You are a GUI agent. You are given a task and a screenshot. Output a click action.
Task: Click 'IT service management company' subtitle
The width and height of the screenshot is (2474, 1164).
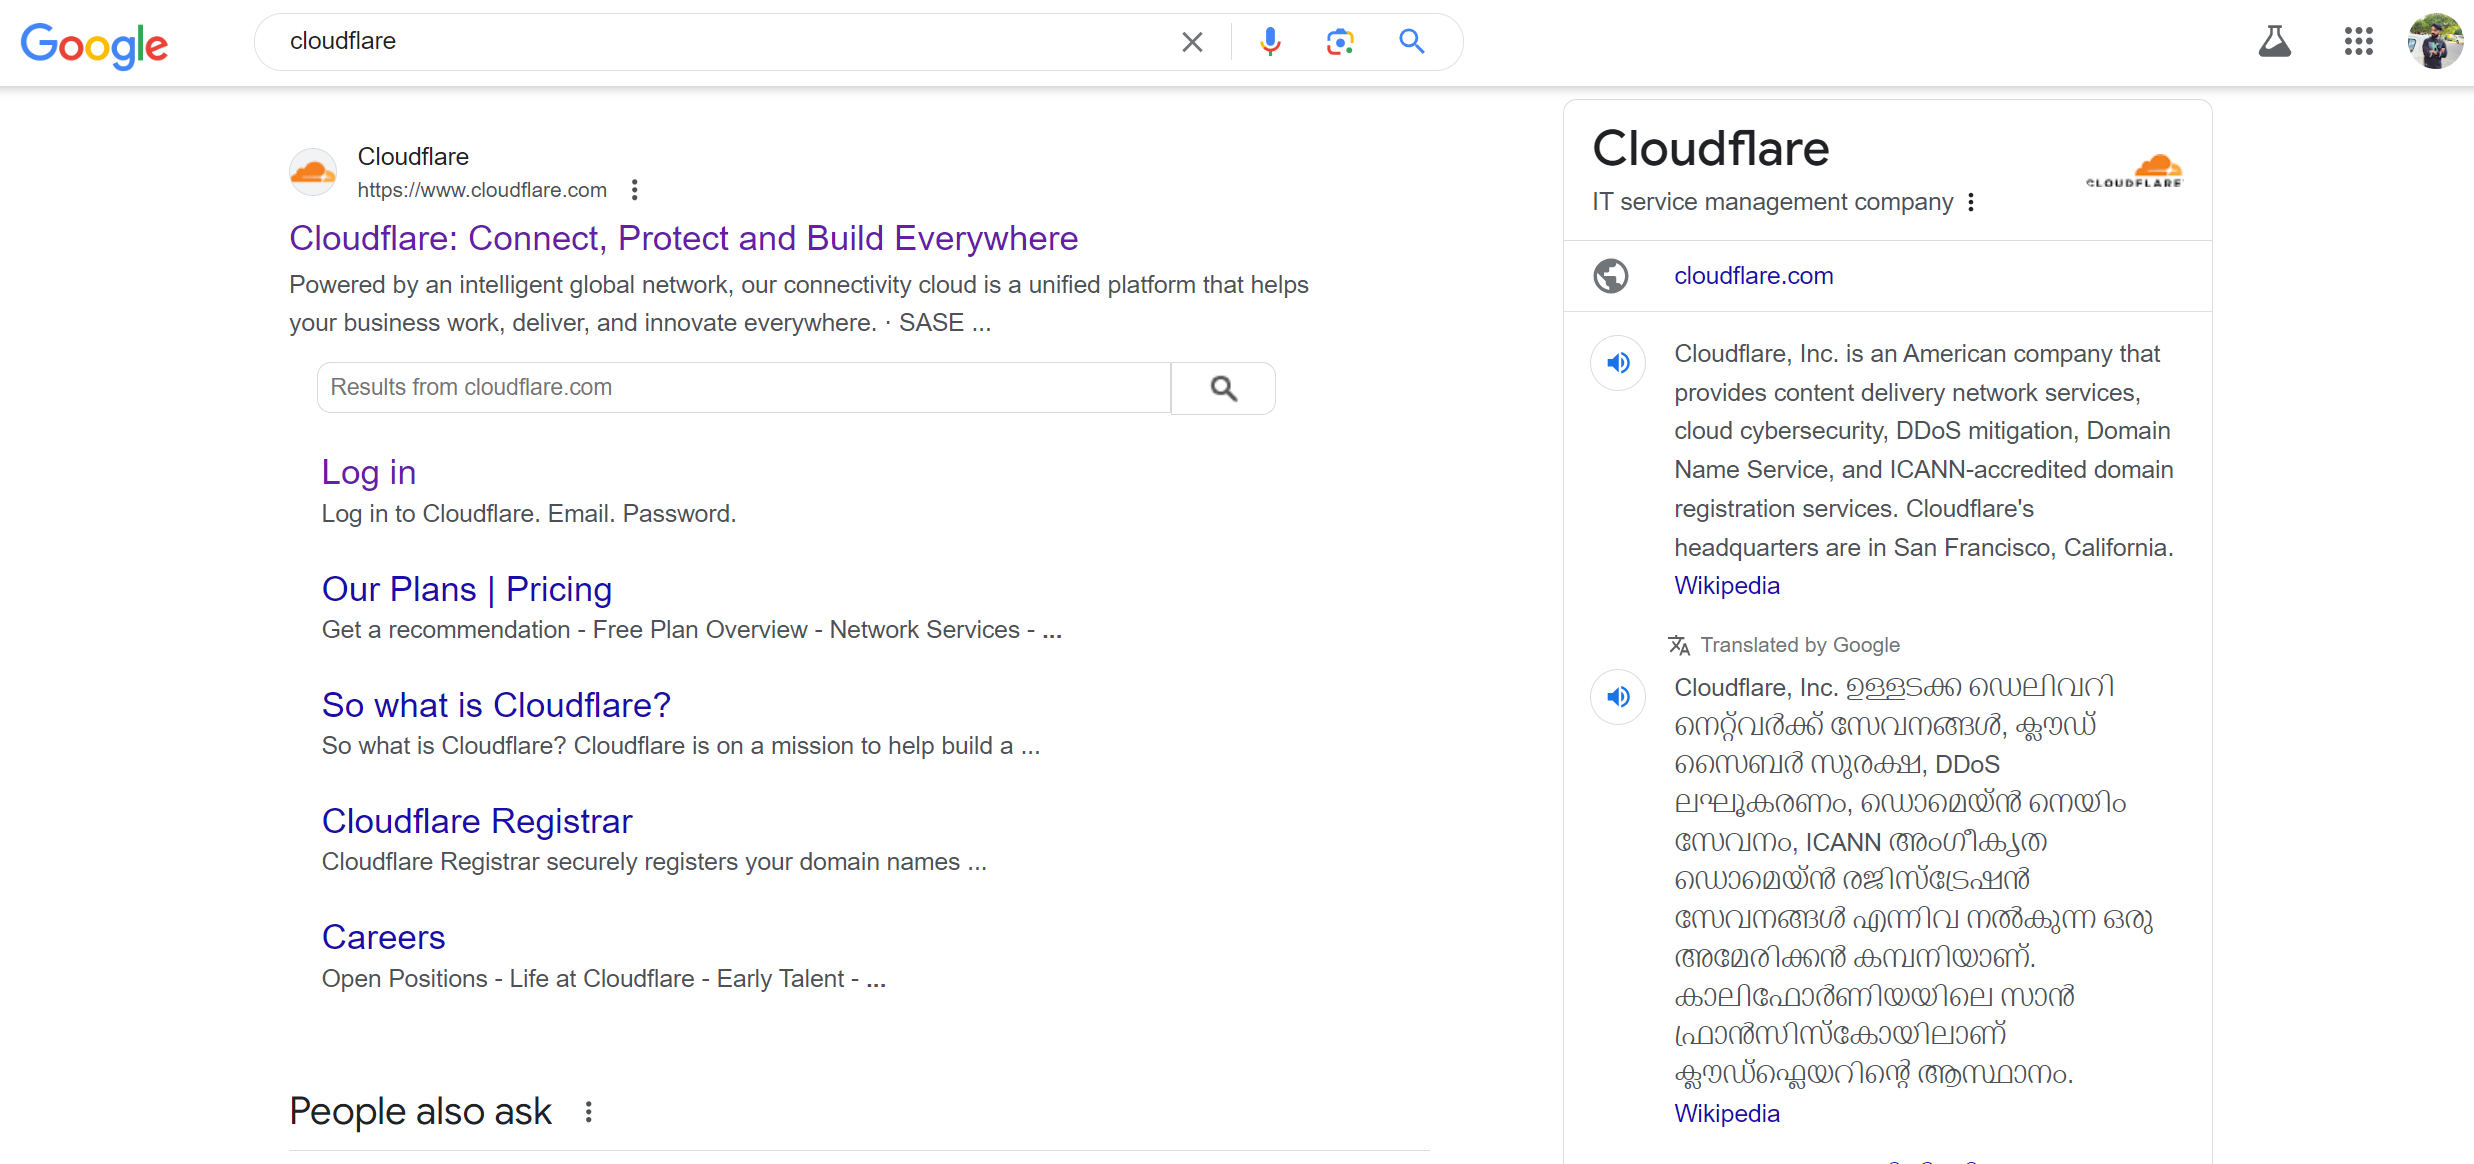pos(1773,202)
